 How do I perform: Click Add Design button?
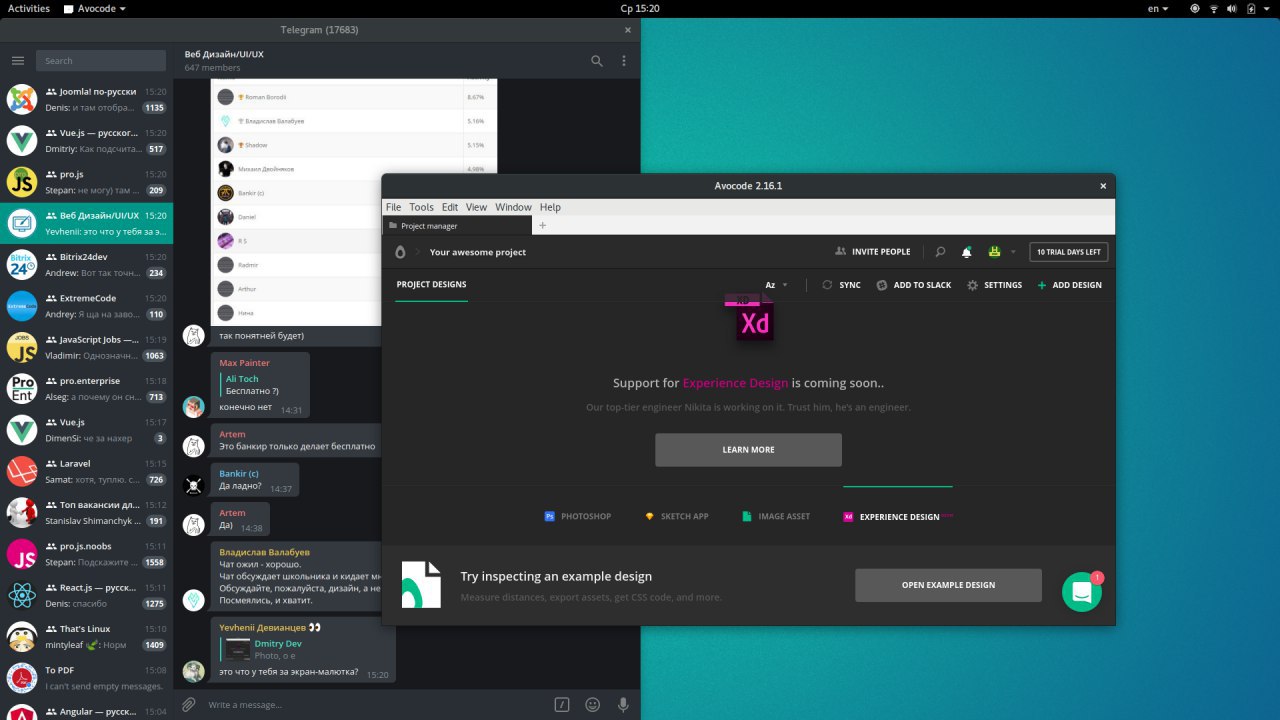(1069, 285)
